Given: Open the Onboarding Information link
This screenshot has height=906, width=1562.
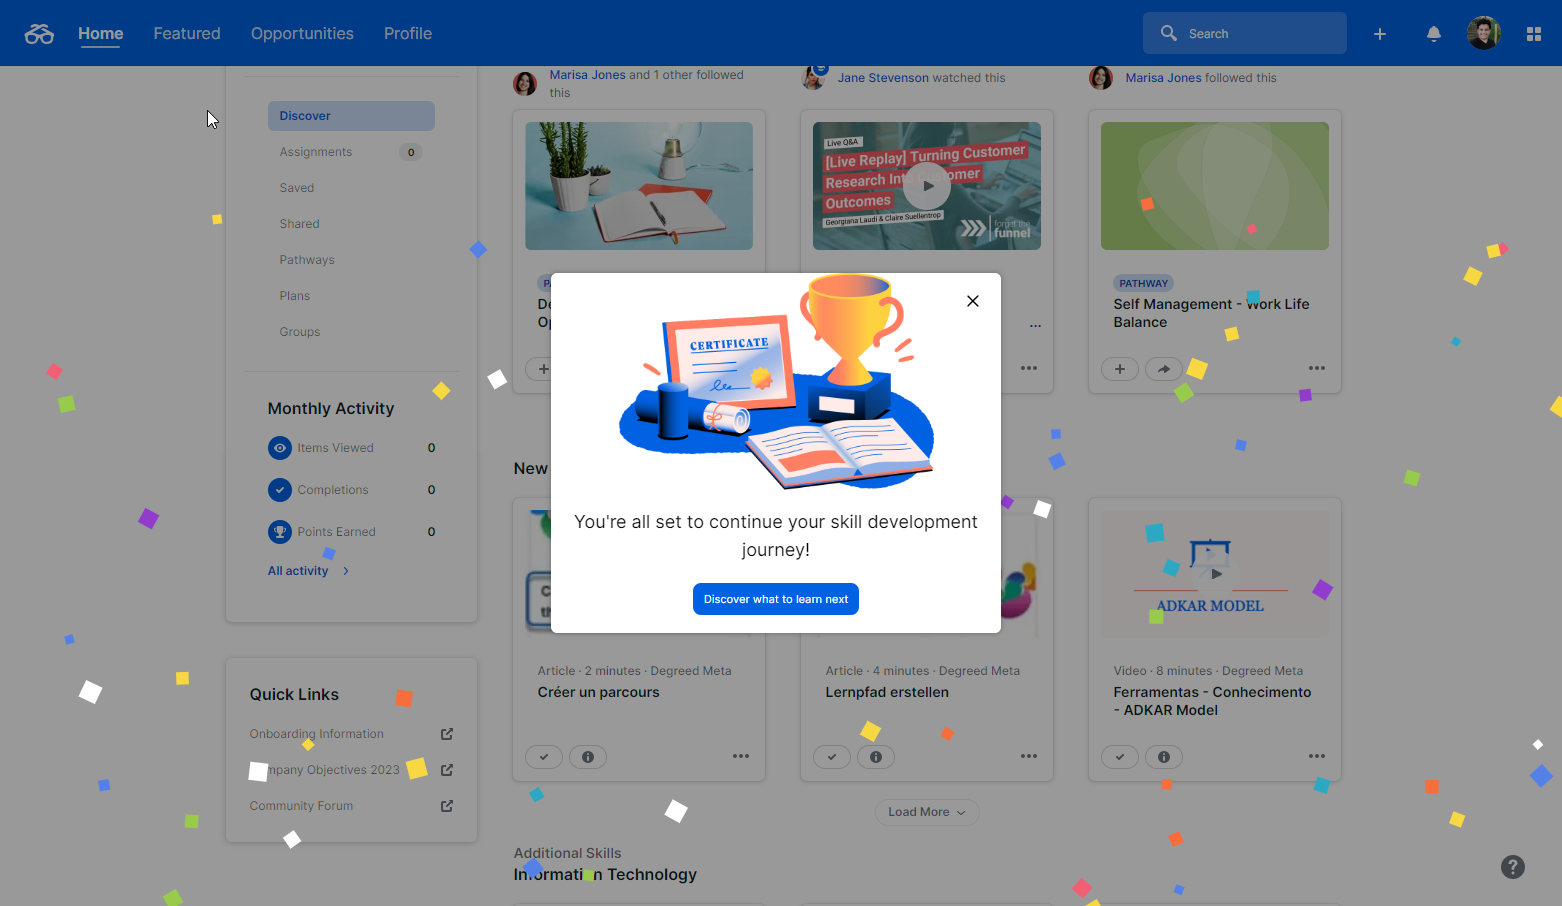Looking at the screenshot, I should [x=317, y=734].
